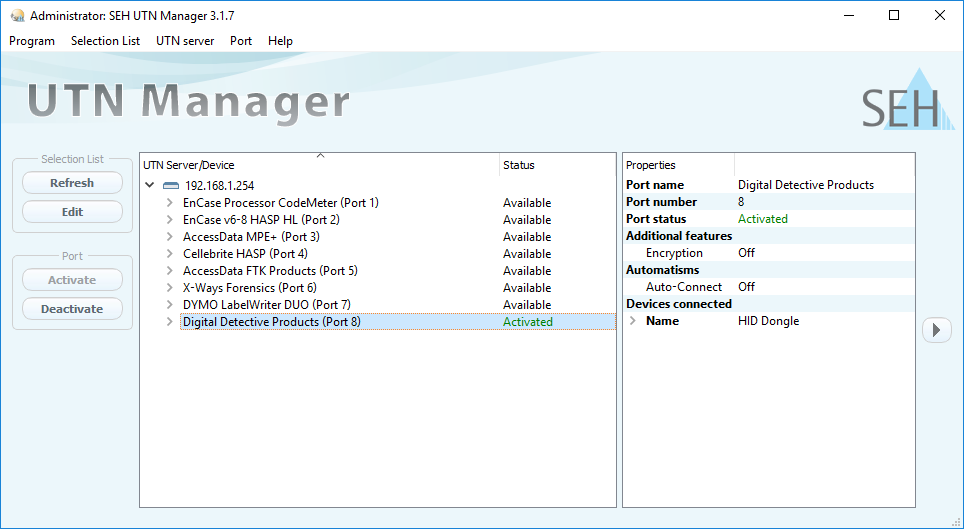Select EnCase v6-8 HASP HL (Port 2)
Viewport: 964px width, 529px height.
[261, 220]
